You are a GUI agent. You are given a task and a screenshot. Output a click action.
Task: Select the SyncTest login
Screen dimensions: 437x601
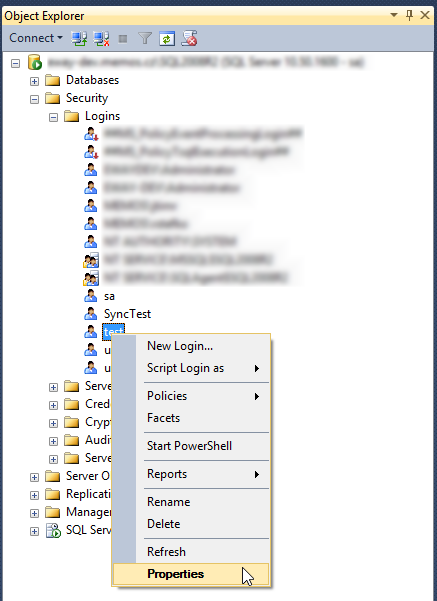(x=127, y=314)
